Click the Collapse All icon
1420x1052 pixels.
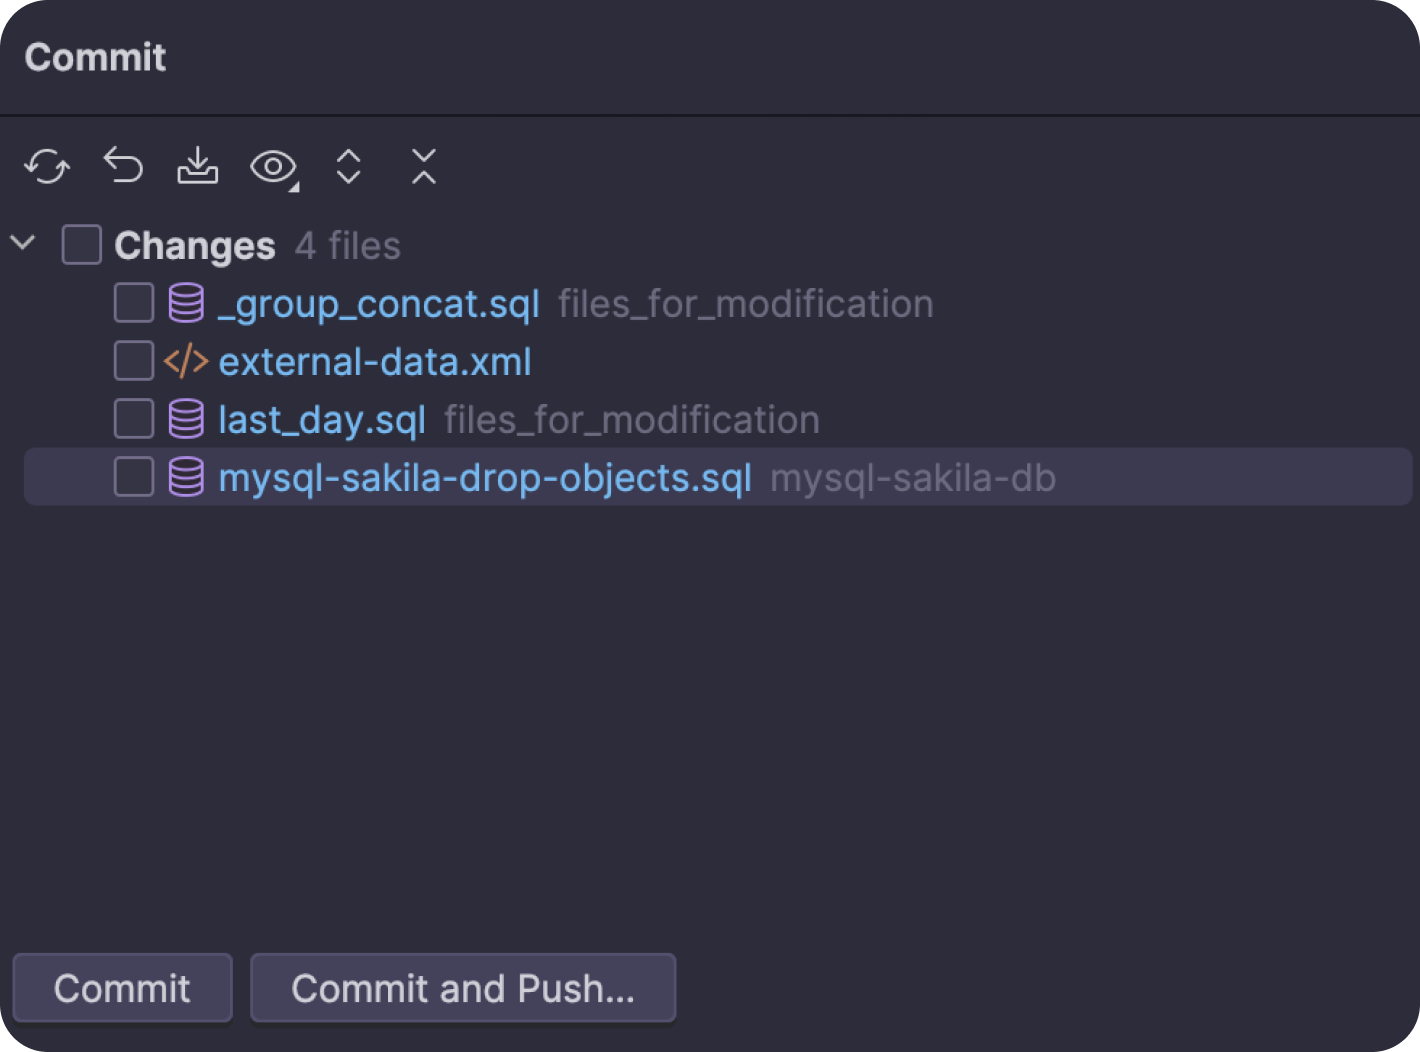[422, 166]
